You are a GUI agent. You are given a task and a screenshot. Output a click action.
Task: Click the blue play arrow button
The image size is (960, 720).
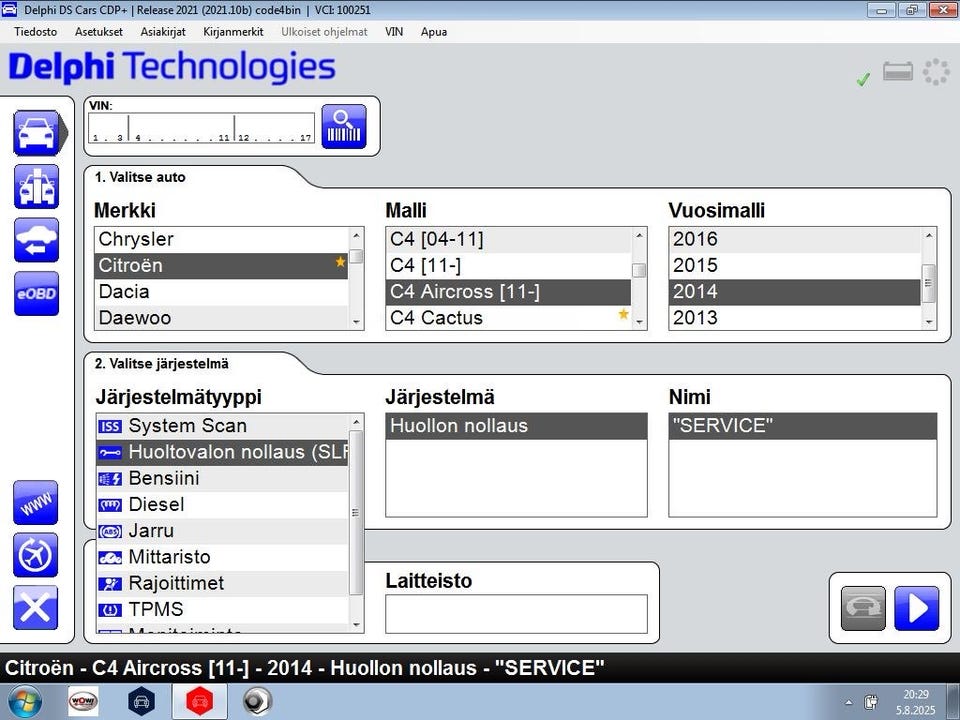(916, 608)
